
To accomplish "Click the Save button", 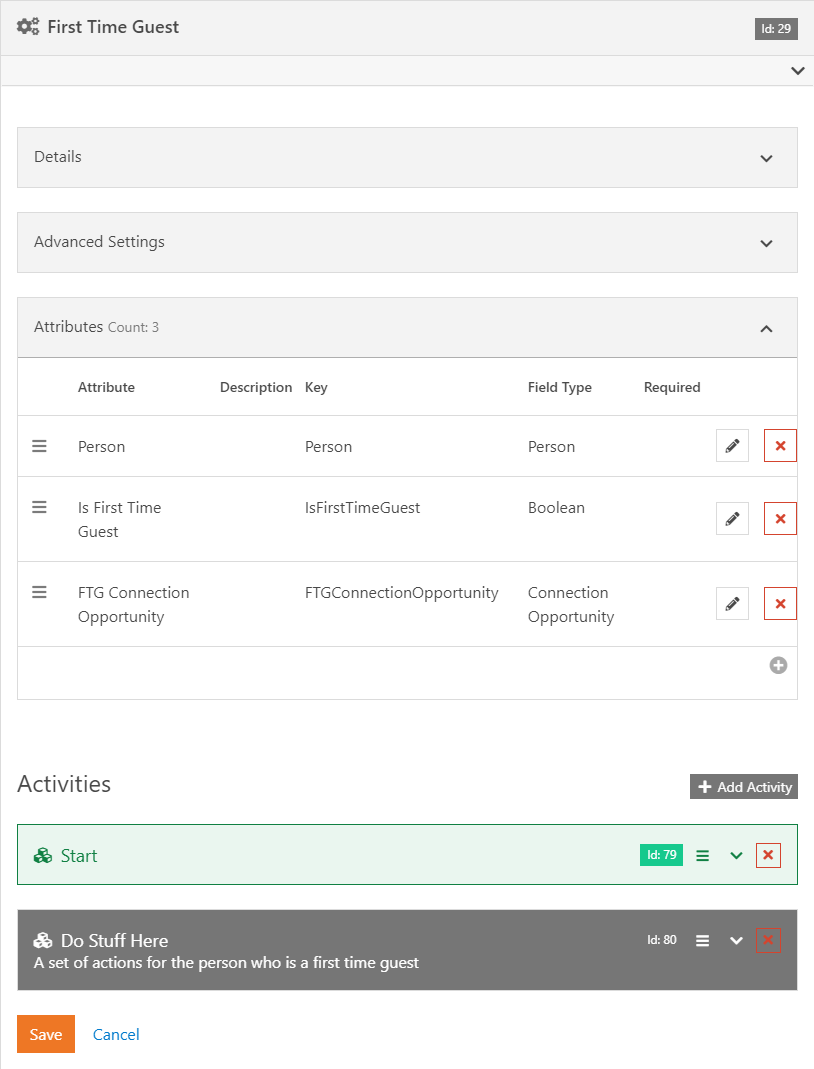I will click(46, 1034).
